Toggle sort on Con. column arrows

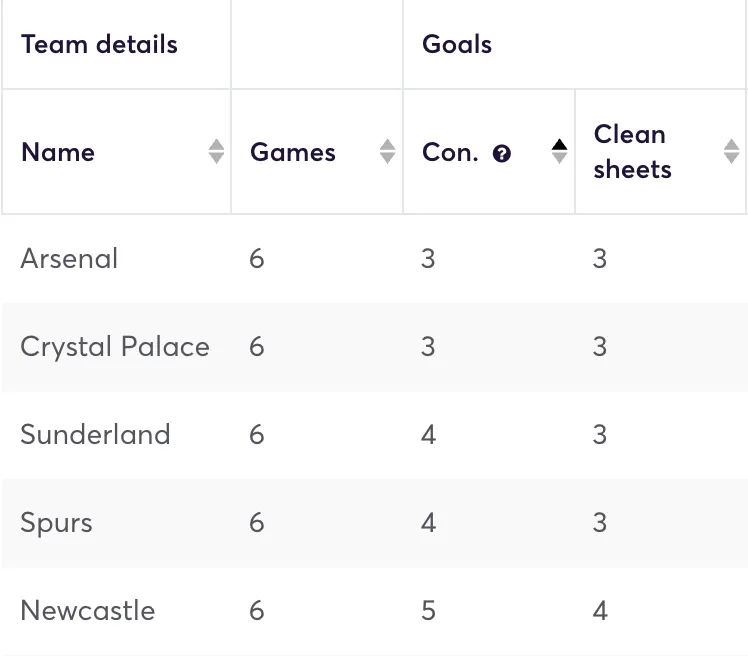[x=559, y=152]
